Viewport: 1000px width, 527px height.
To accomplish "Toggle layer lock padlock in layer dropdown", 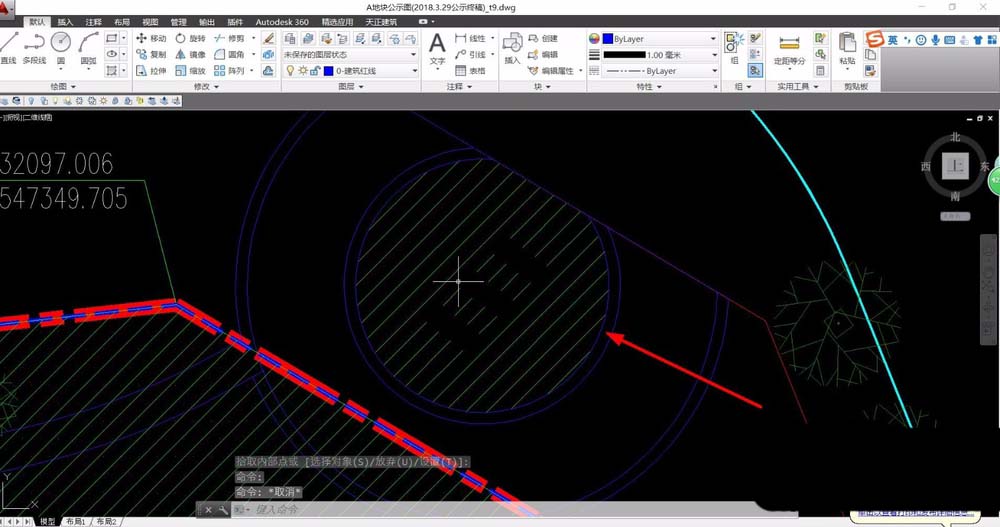I will 315,71.
